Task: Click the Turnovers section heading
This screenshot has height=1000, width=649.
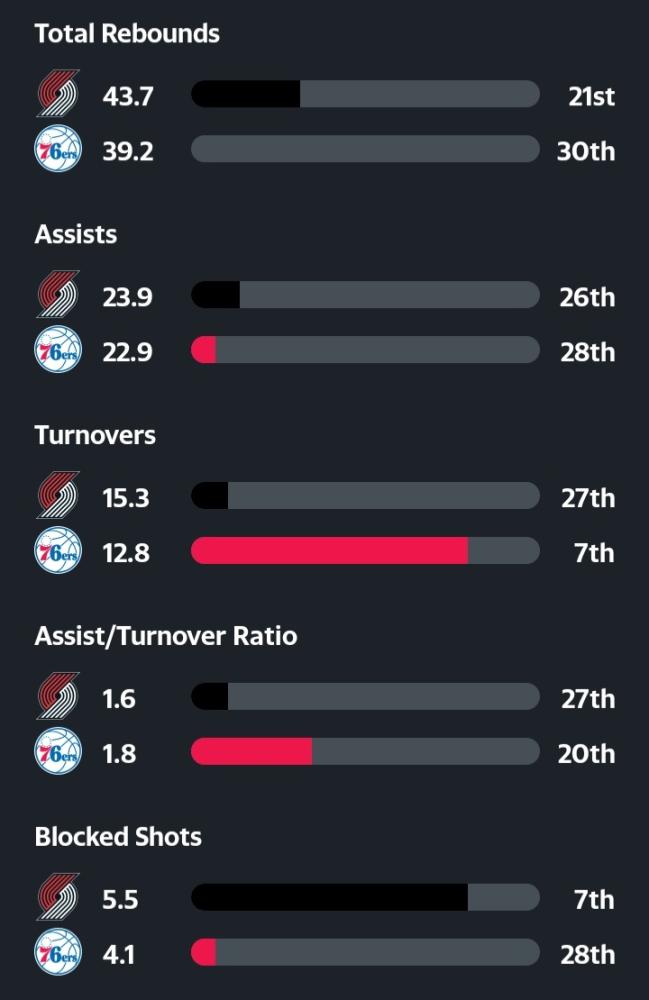Action: tap(95, 435)
